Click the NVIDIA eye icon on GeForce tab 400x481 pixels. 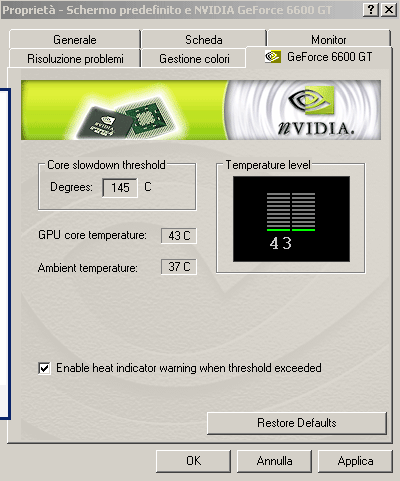273,57
